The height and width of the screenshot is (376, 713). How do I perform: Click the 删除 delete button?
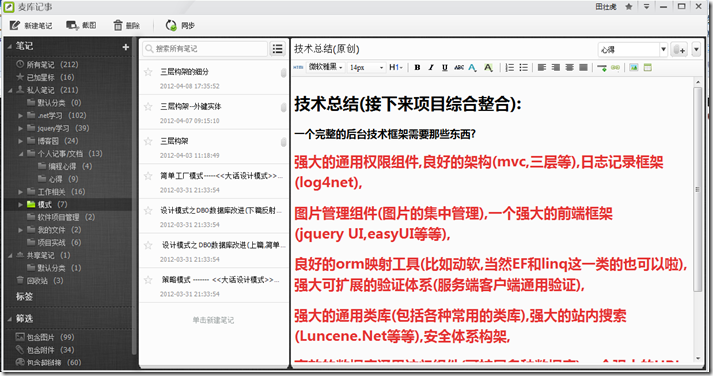[x=126, y=25]
